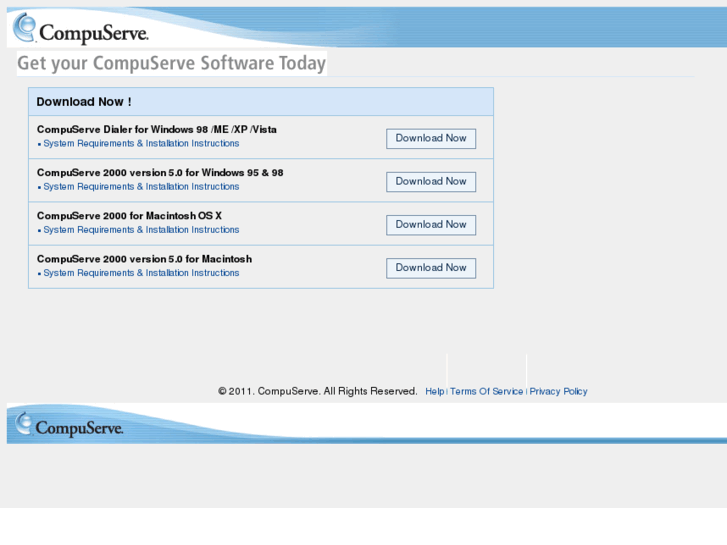Image resolution: width=727 pixels, height=545 pixels.
Task: Click the 'CompuServe 2000 for Macintosh OS X' title
Action: point(129,216)
